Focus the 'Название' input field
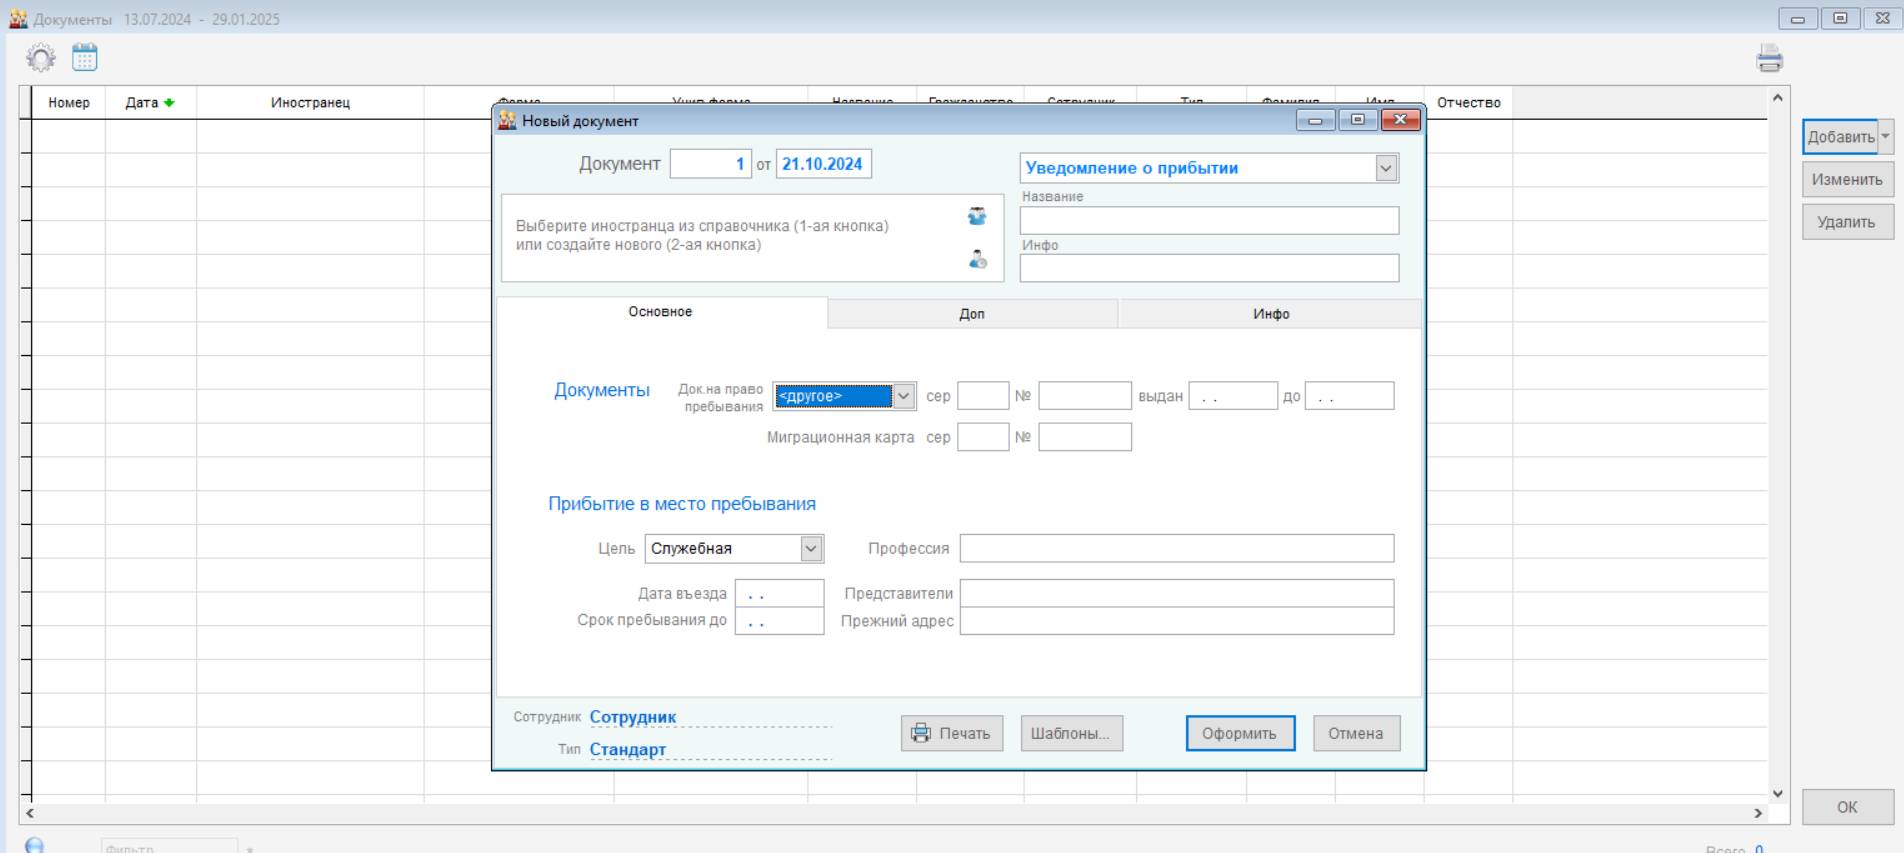Viewport: 1904px width, 853px height. pos(1209,220)
